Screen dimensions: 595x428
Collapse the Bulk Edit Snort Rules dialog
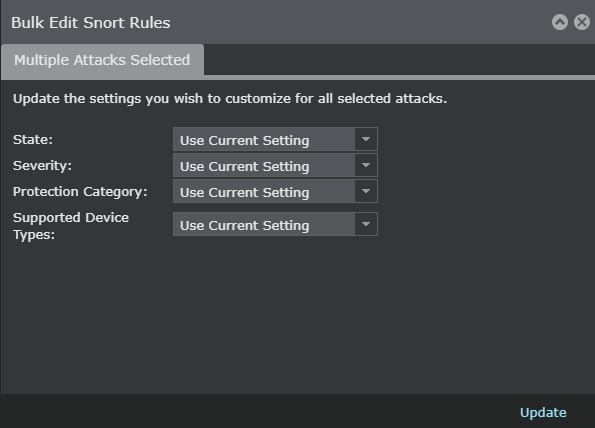[560, 22]
